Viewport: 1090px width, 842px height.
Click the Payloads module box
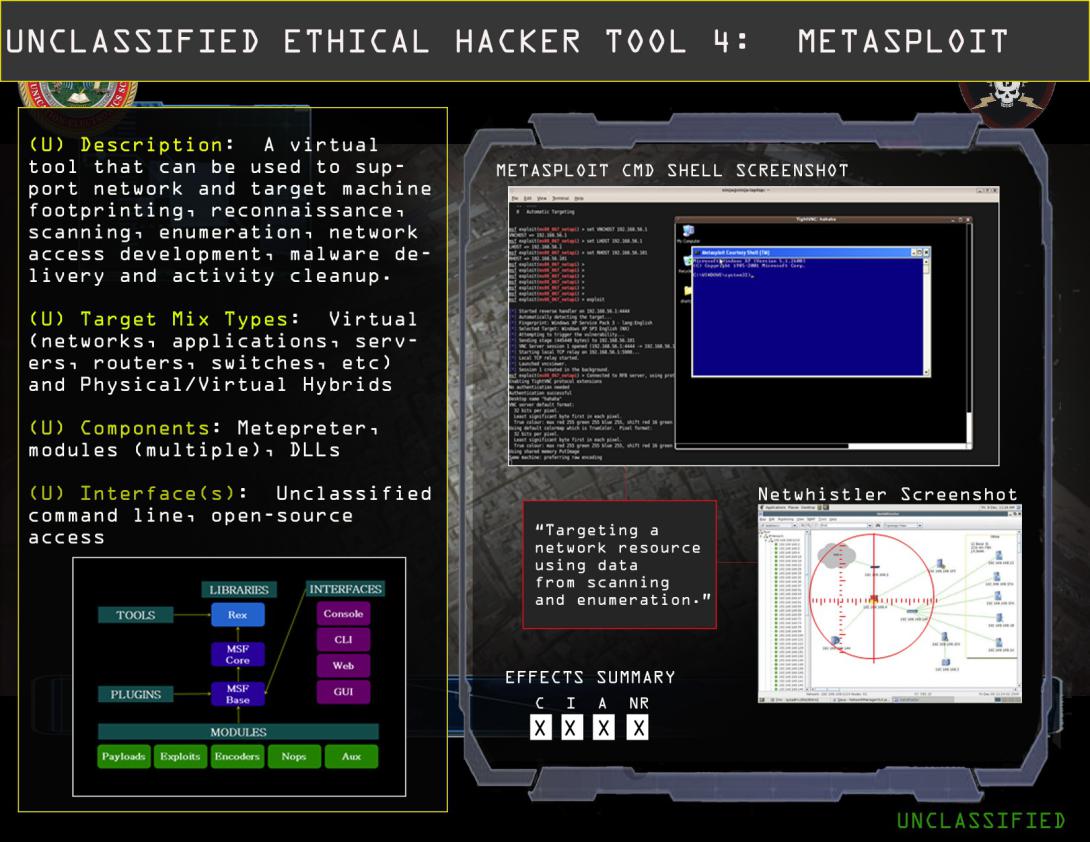pos(124,756)
